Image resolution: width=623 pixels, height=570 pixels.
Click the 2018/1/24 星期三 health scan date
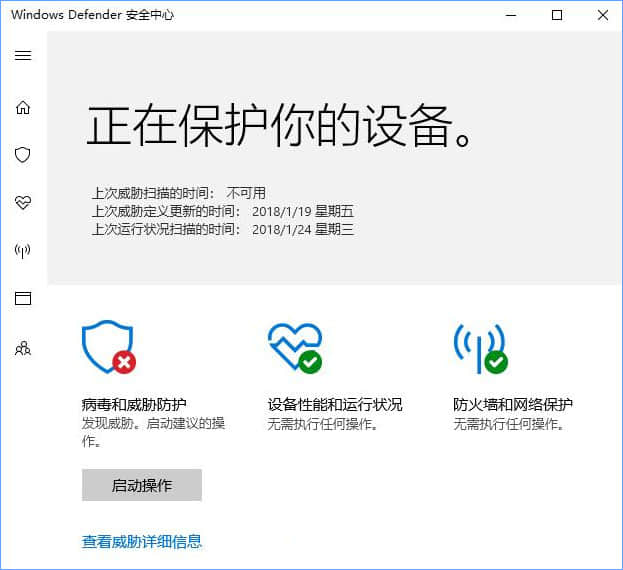[303, 230]
